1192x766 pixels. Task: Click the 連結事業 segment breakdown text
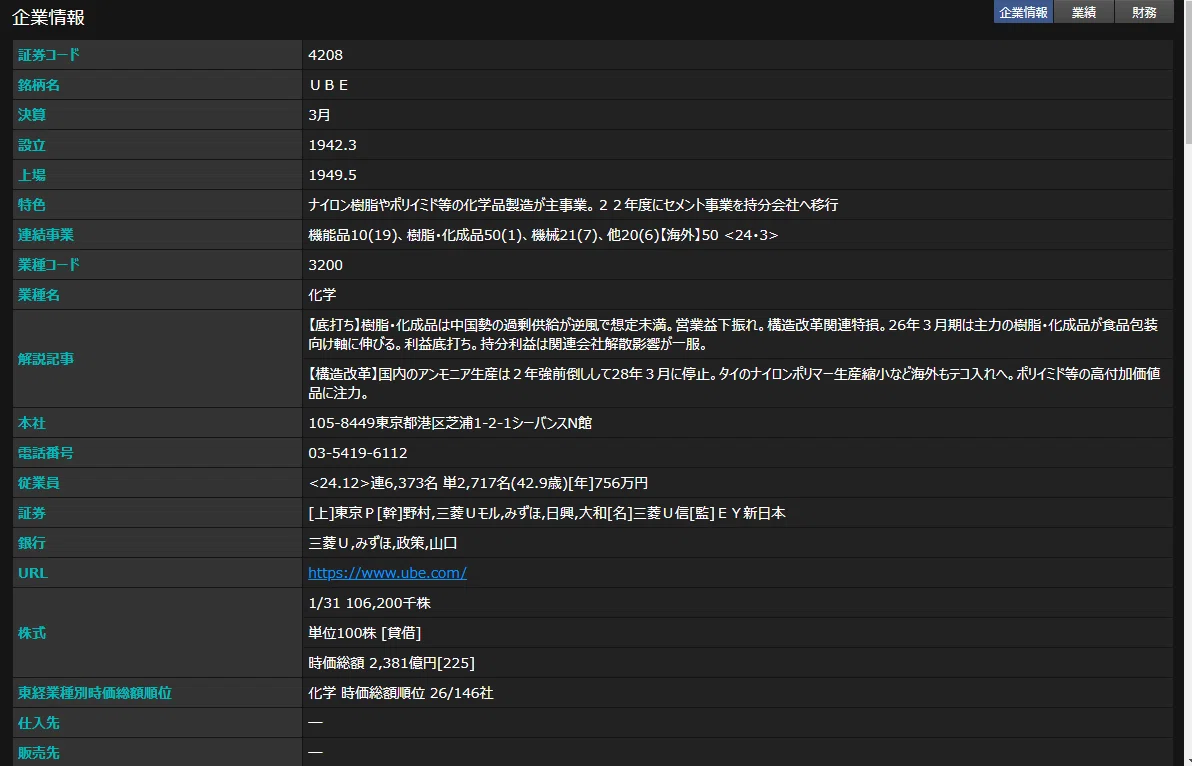[x=543, y=235]
